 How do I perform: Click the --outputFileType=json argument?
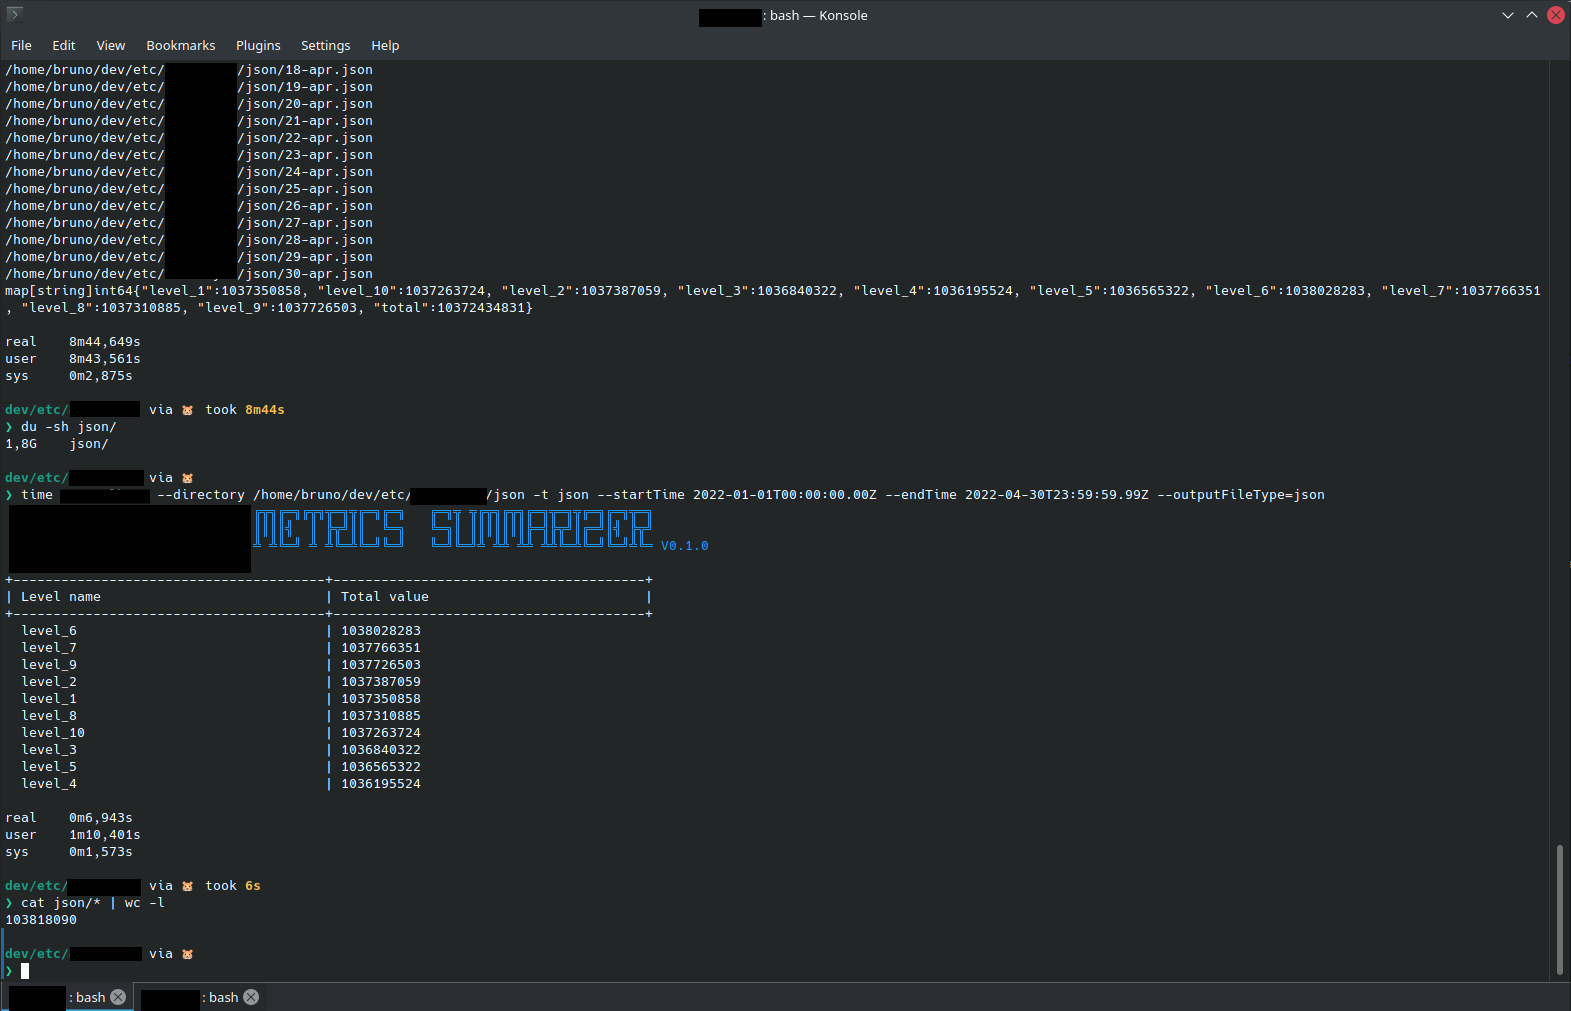1241,495
